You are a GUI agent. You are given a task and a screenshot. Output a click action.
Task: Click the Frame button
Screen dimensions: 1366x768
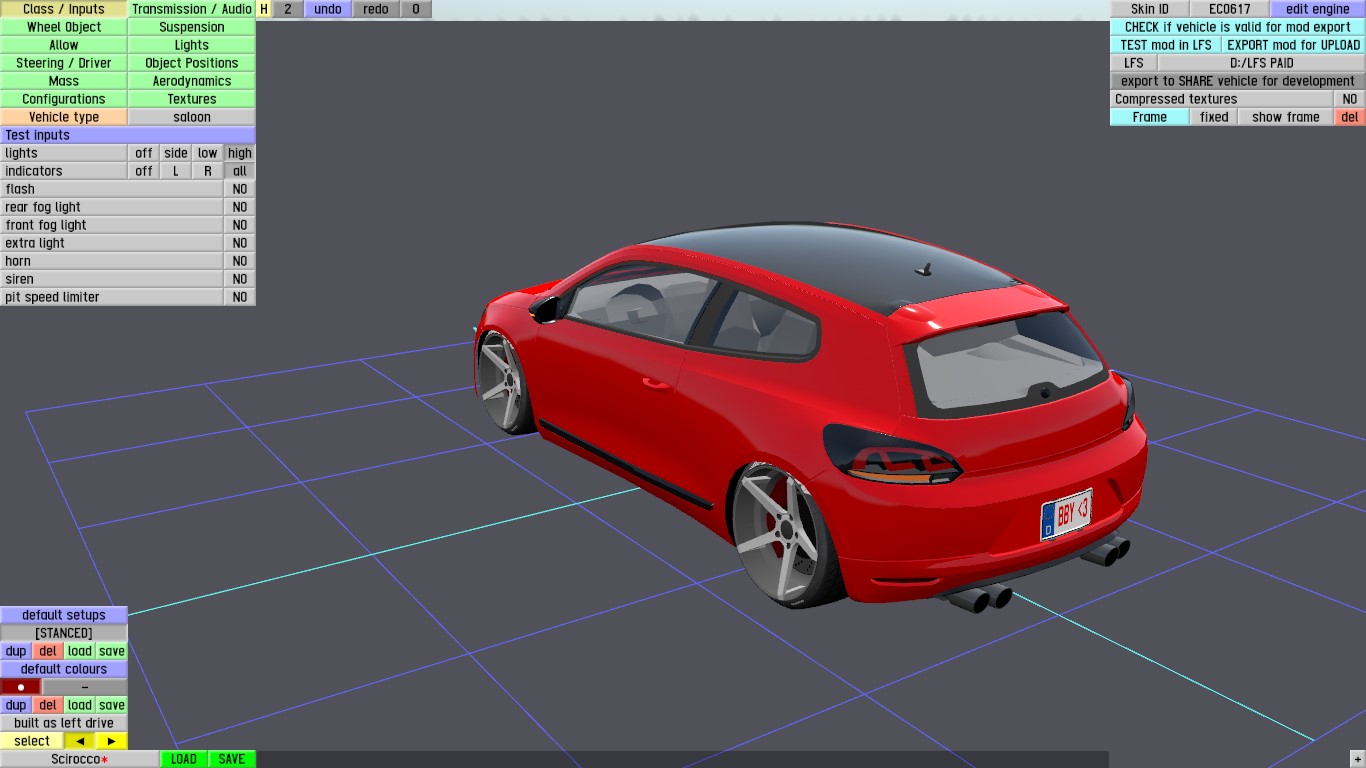(x=1150, y=117)
